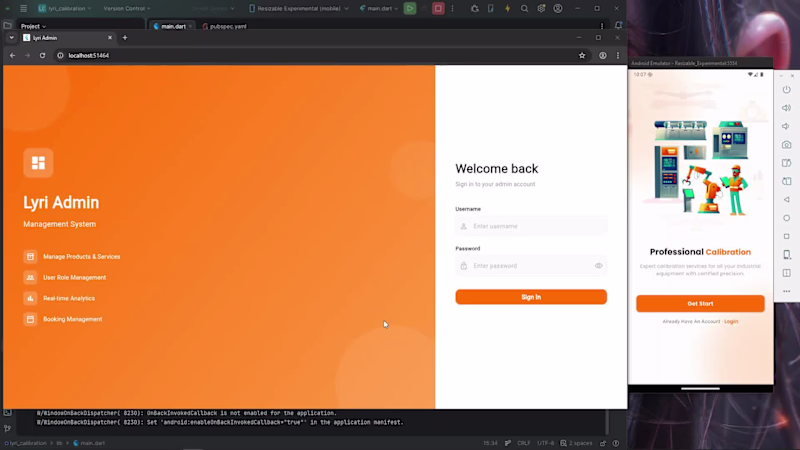Close the main.dart editor tab
The height and width of the screenshot is (450, 800).
190,26
